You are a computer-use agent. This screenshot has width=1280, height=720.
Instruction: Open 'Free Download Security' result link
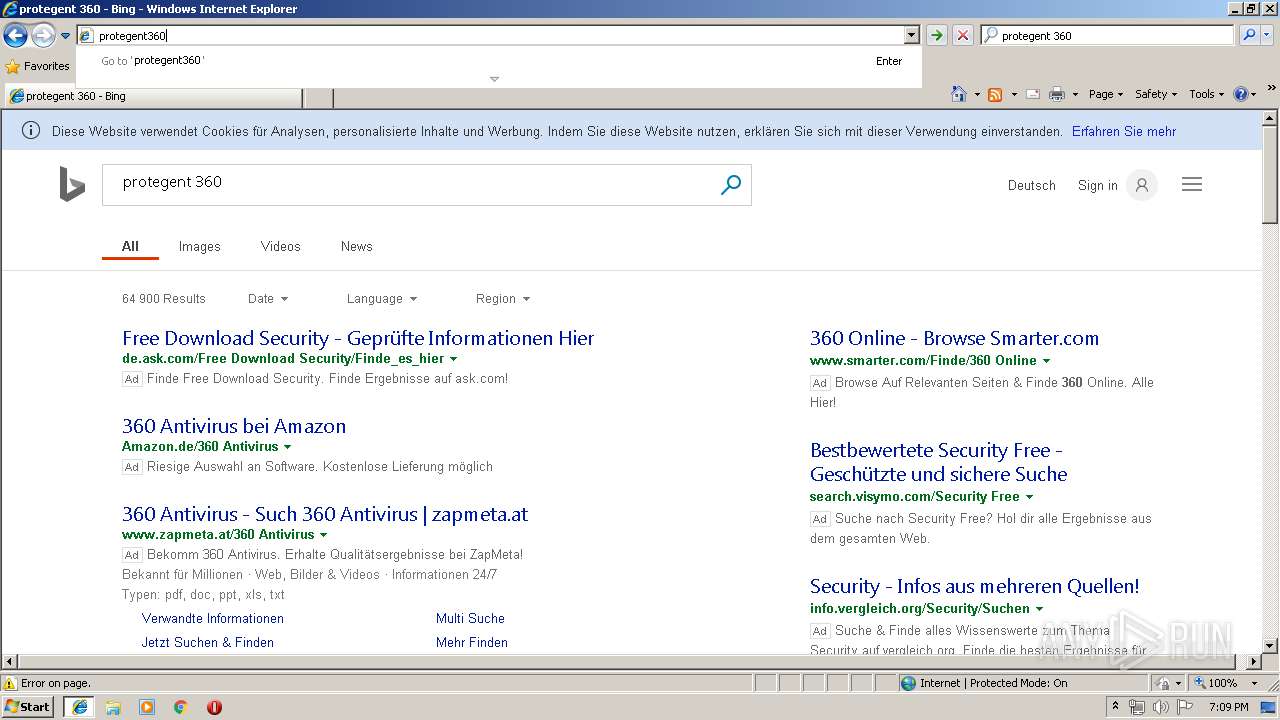point(358,338)
